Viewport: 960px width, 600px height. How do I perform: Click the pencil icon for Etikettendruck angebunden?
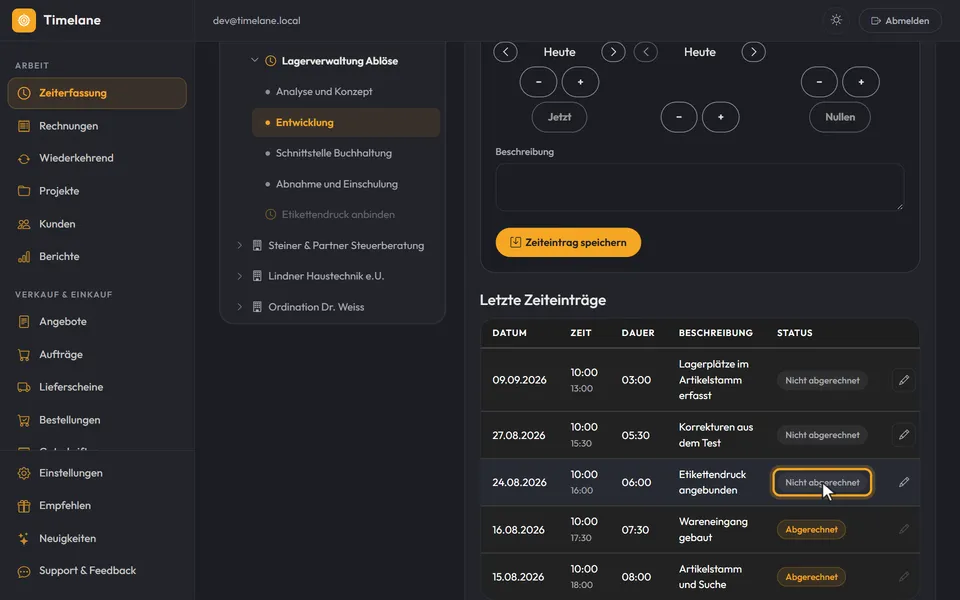coord(904,482)
